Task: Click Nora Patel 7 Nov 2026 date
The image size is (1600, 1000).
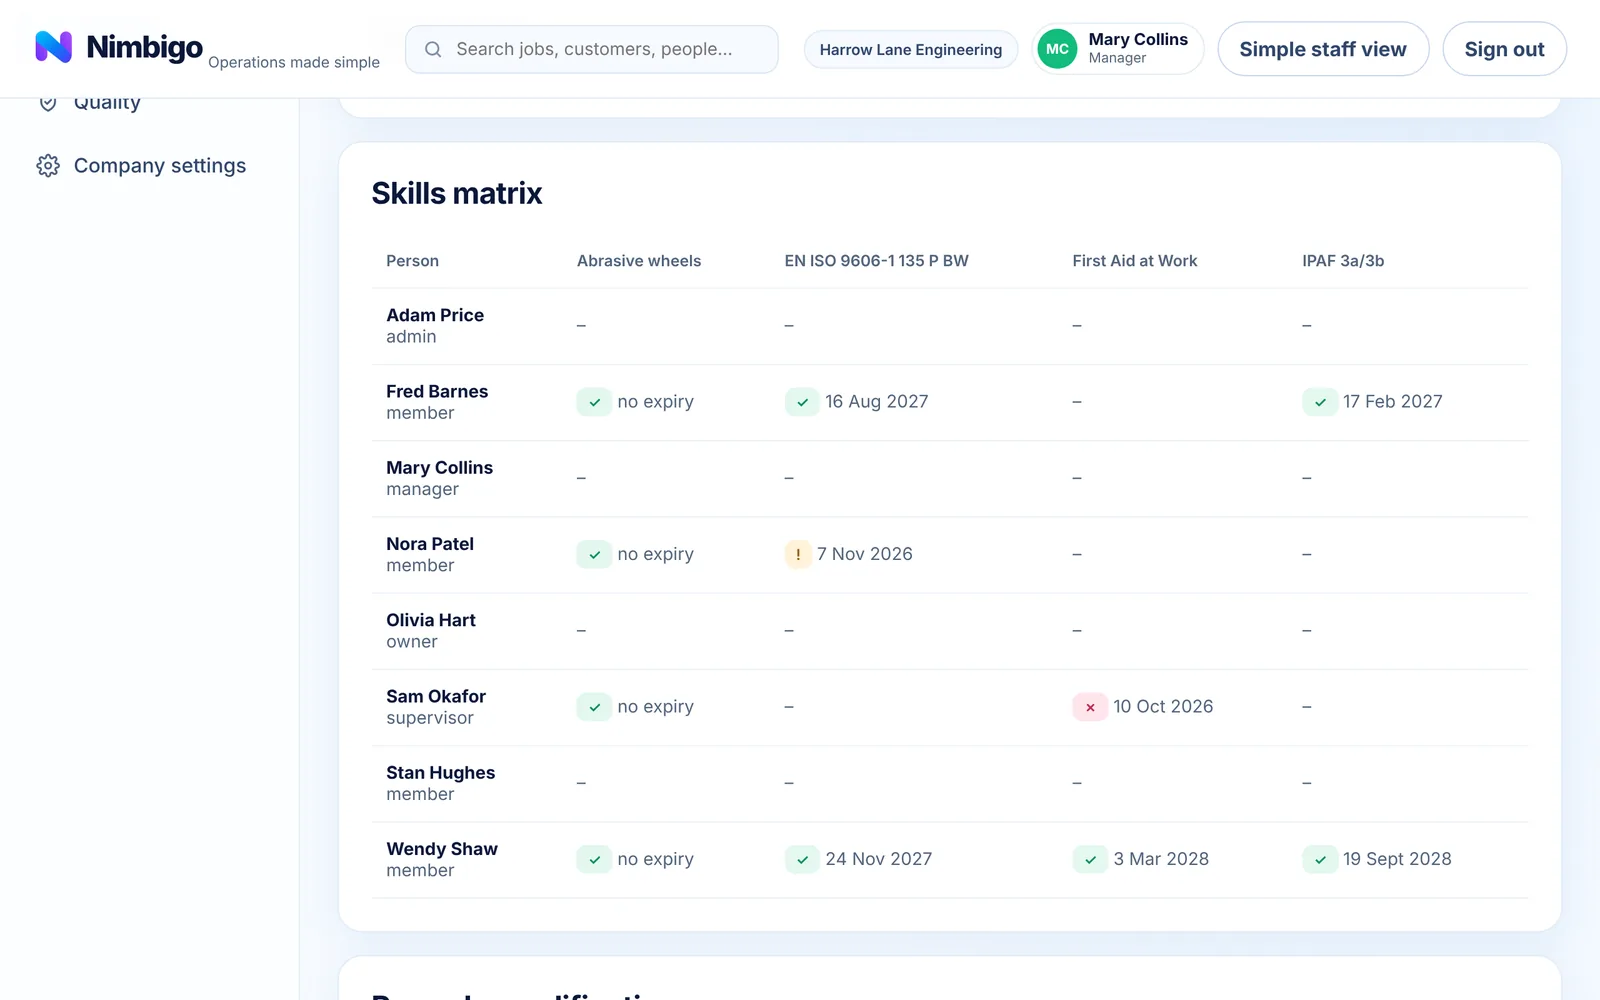Action: (x=865, y=554)
